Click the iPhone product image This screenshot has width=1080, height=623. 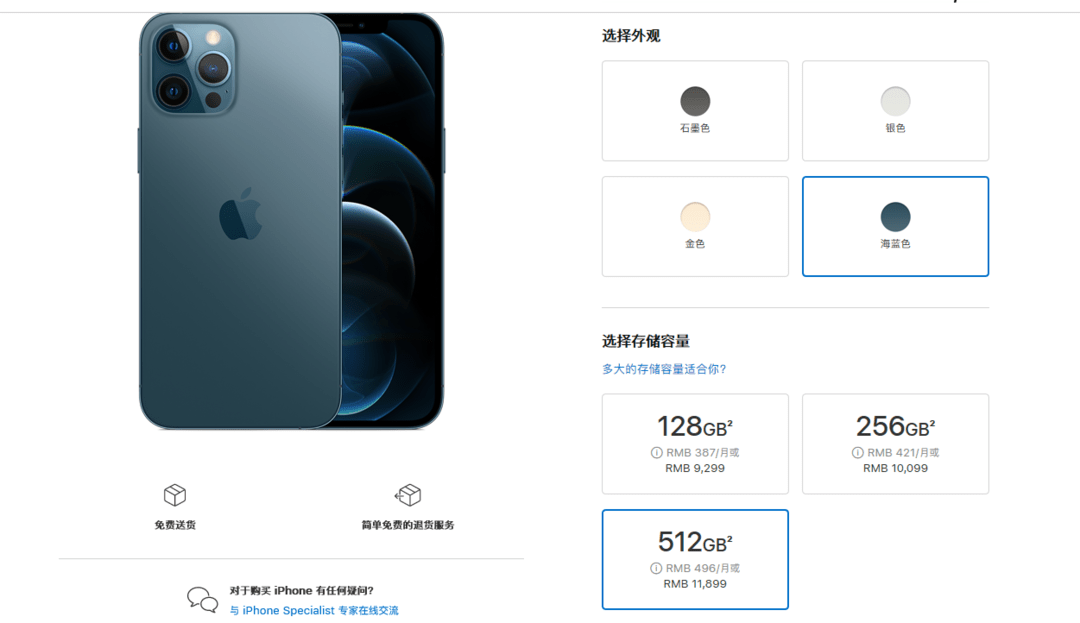[291, 221]
